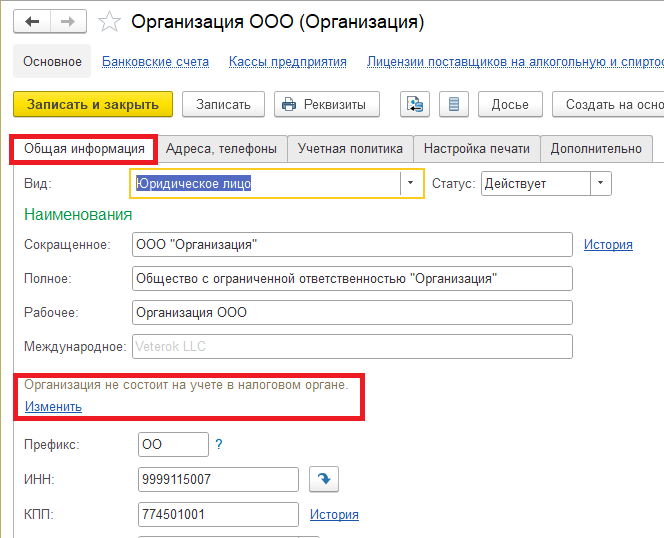Click the list report icon button

(454, 104)
